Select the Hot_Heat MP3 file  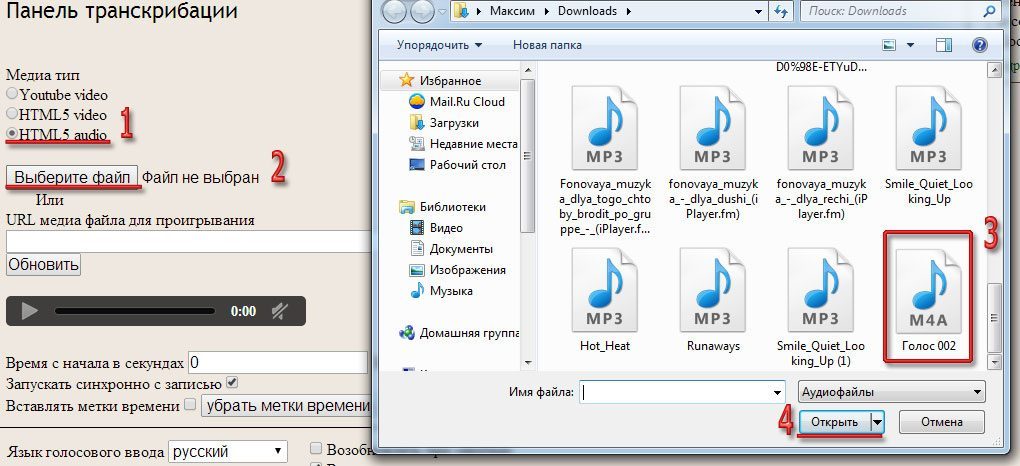tap(604, 298)
